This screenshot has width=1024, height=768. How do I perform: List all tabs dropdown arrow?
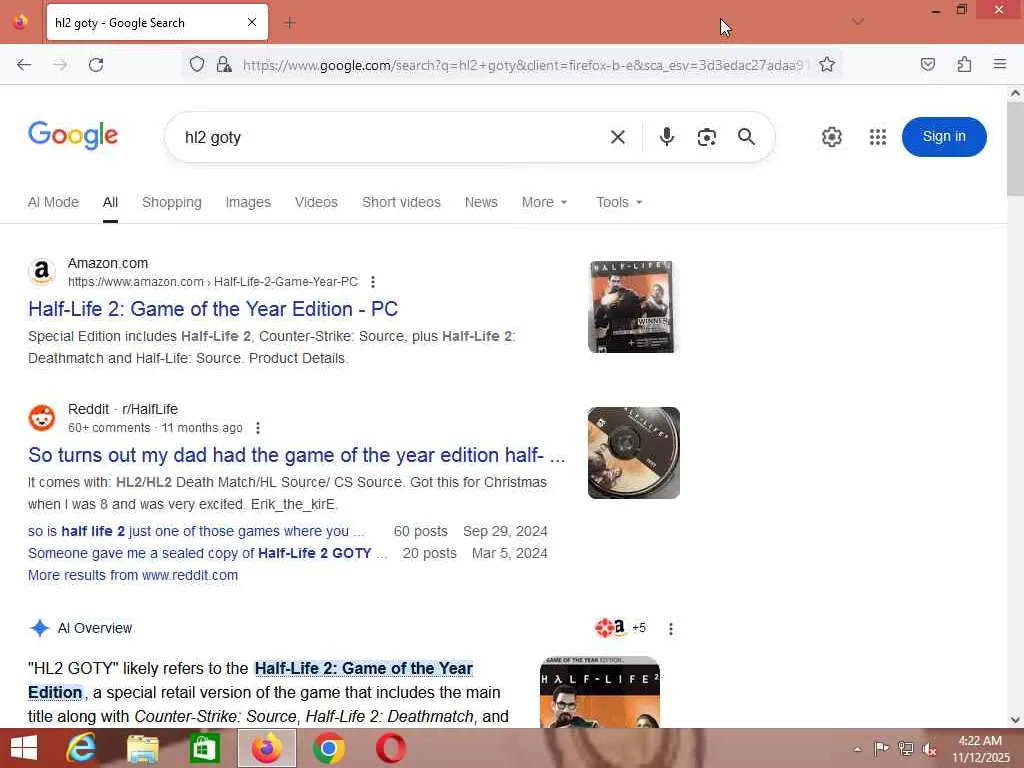[x=858, y=22]
